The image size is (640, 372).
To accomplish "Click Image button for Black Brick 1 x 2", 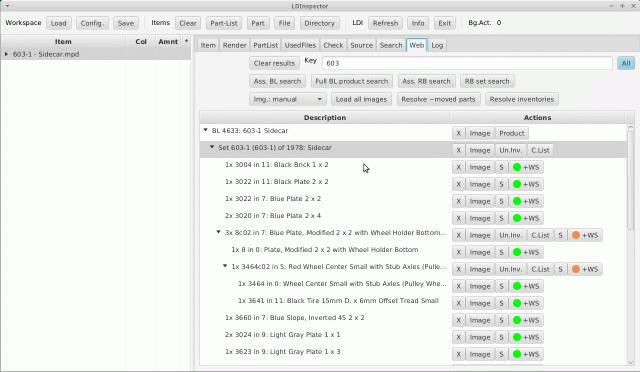I will pyautogui.click(x=480, y=167).
